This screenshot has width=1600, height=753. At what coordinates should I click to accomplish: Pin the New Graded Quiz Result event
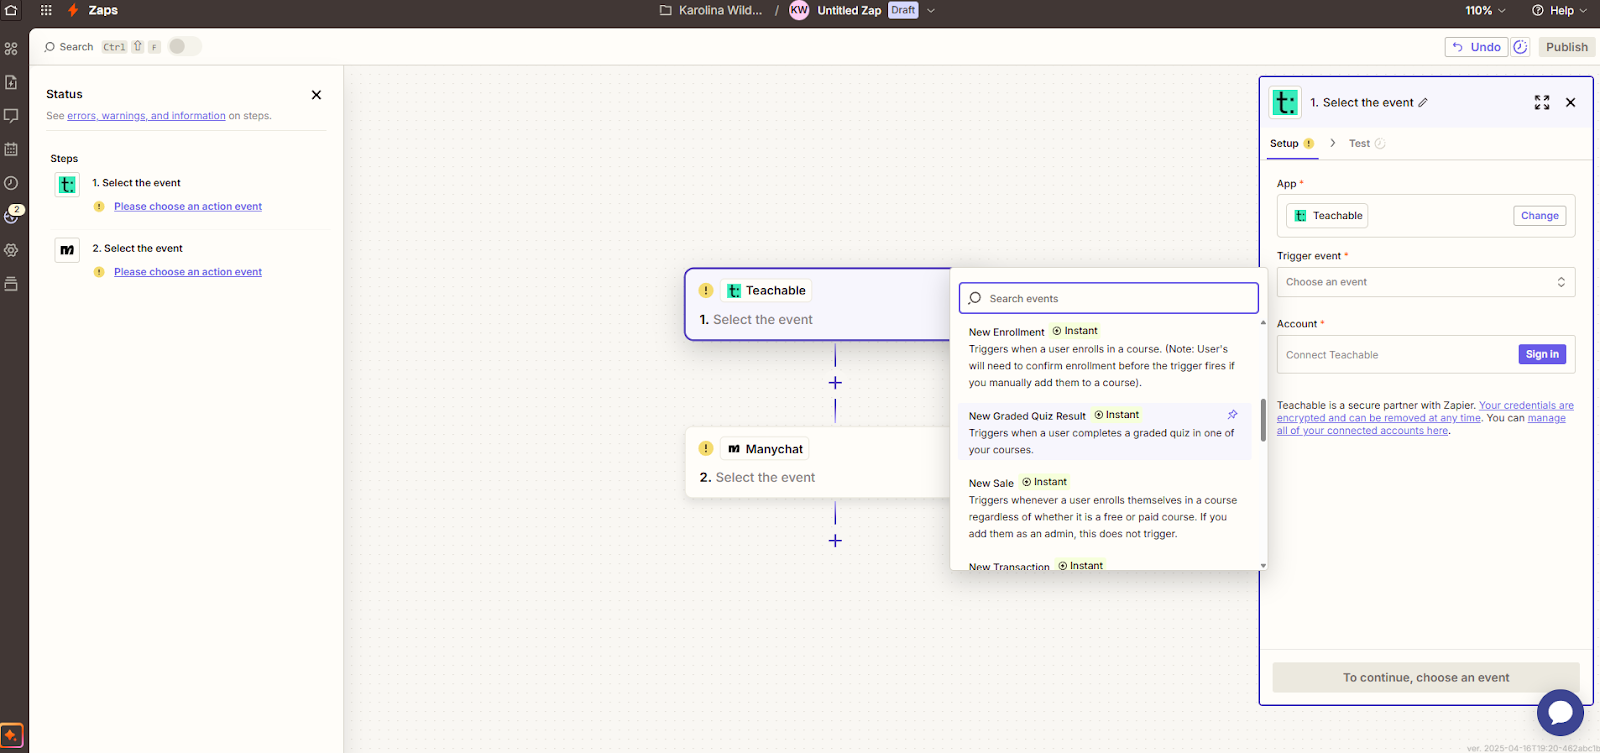[x=1232, y=415]
